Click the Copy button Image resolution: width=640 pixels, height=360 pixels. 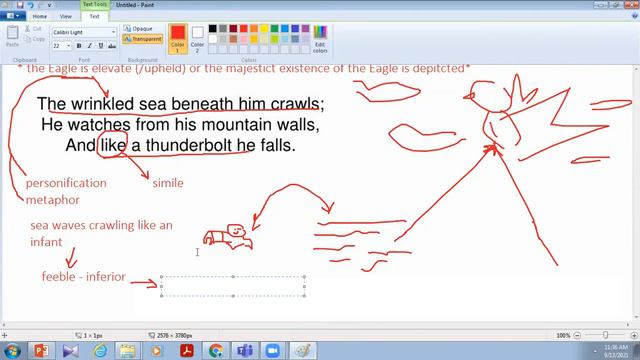(34, 39)
